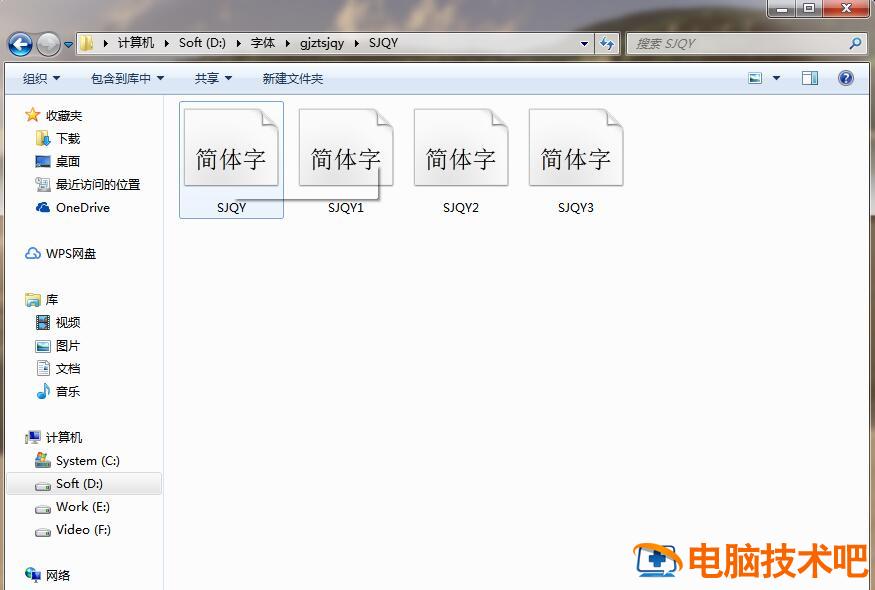The image size is (875, 590).
Task: Click the Video (F:) drive icon
Action: point(43,532)
